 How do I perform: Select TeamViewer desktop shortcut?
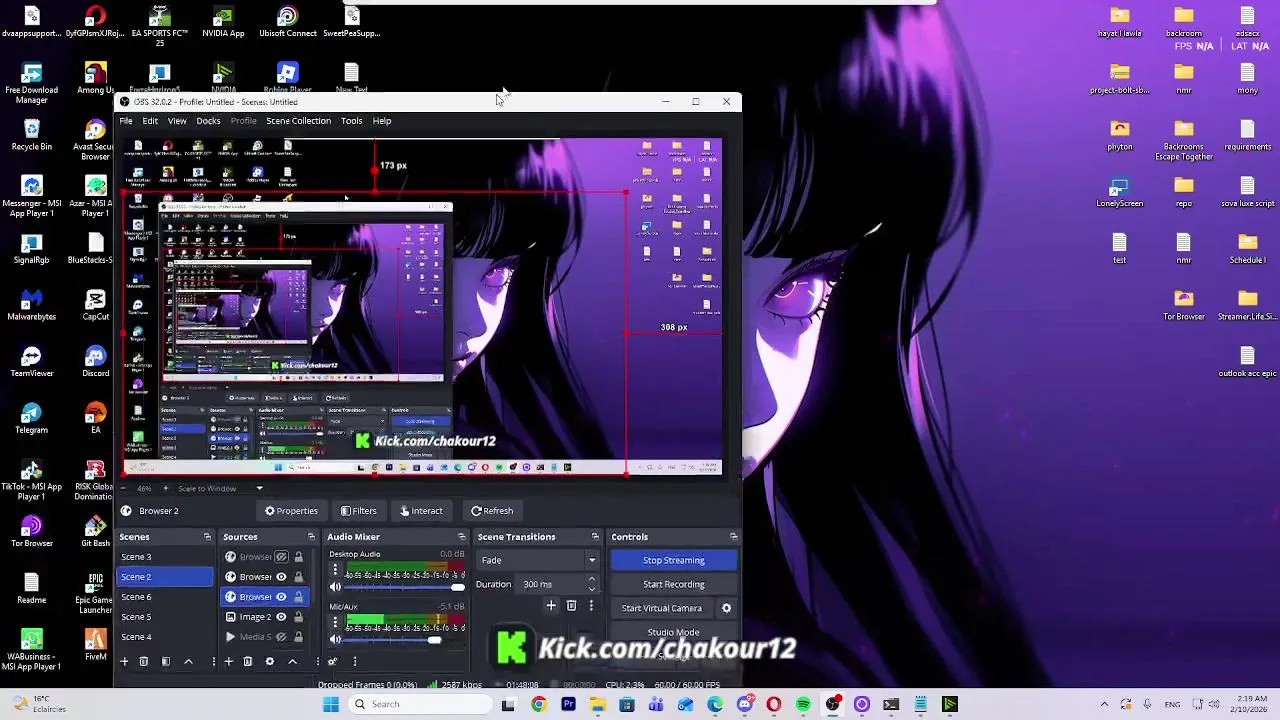[x=31, y=362]
